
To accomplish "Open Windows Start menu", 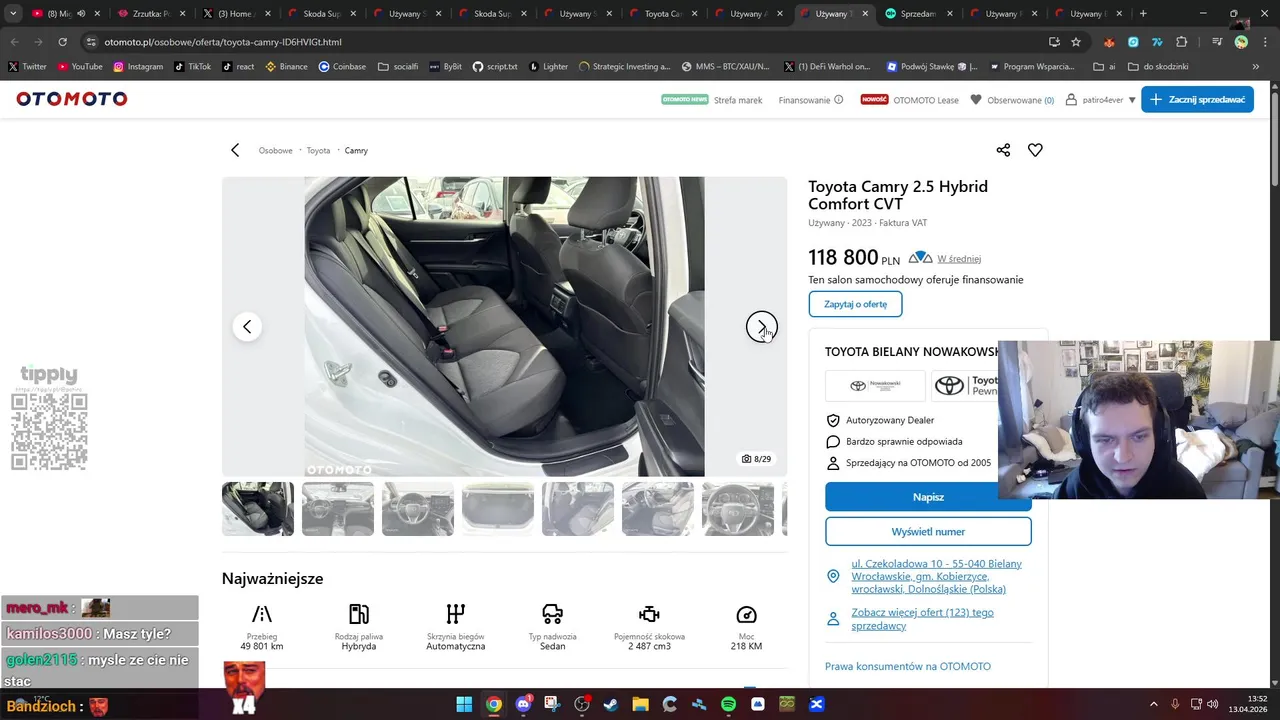I will (x=464, y=705).
